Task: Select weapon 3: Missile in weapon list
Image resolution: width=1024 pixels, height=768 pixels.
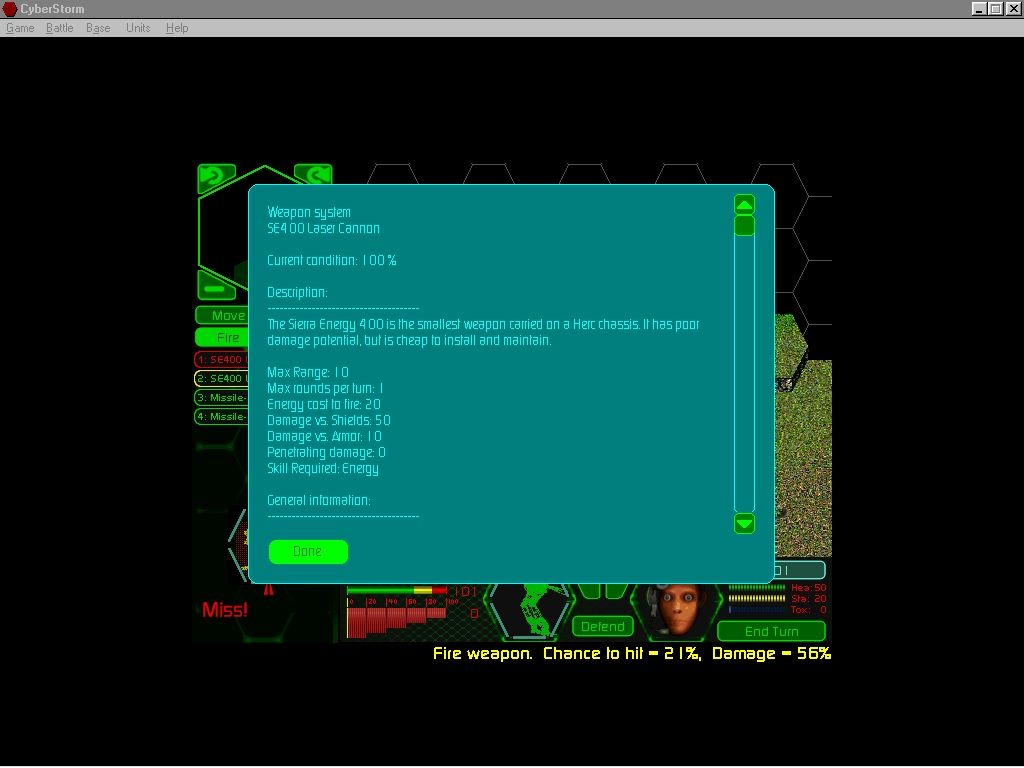Action: coord(221,398)
